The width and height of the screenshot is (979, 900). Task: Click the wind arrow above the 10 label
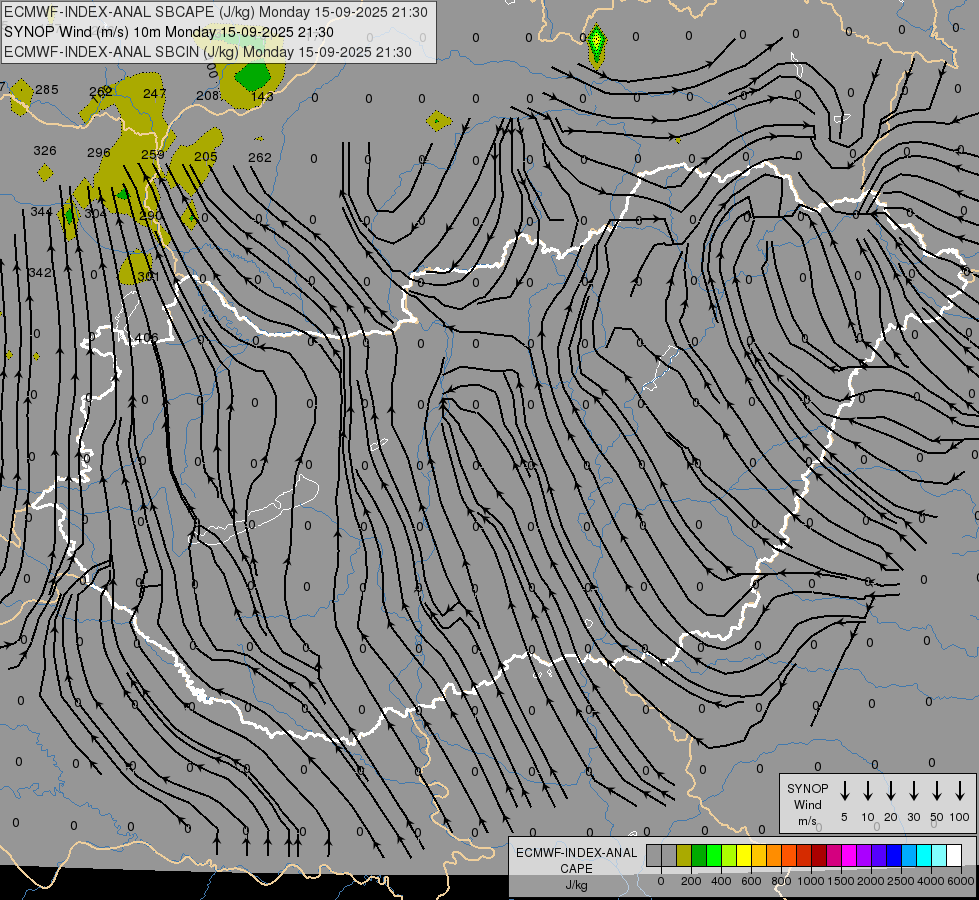pyautogui.click(x=868, y=791)
